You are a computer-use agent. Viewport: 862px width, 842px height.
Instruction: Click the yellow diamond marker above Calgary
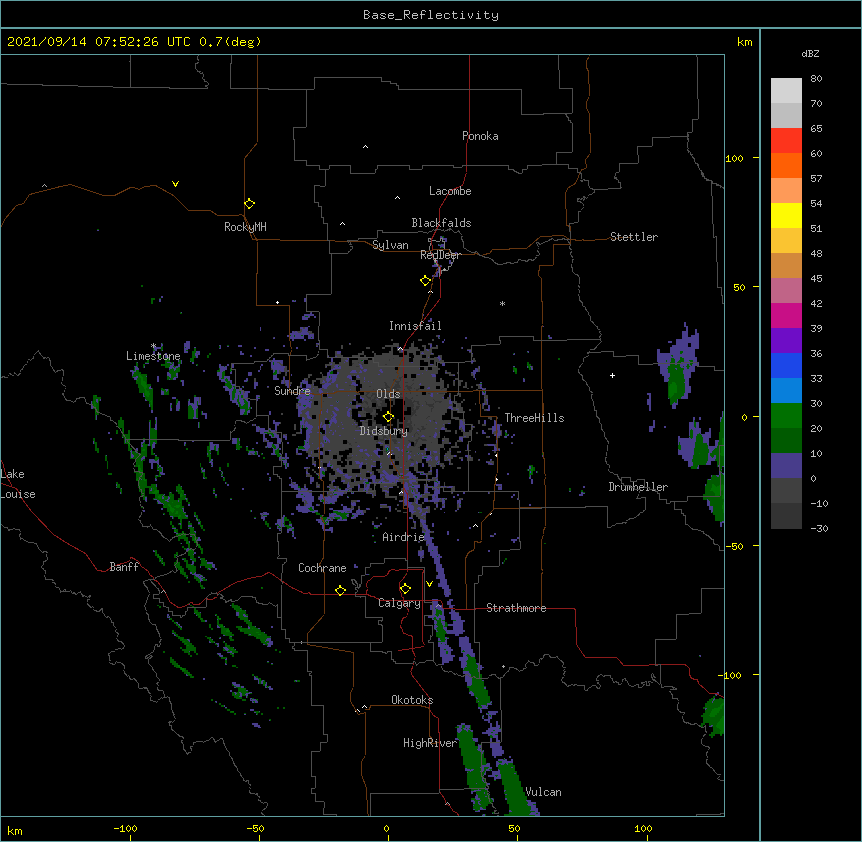coord(405,589)
